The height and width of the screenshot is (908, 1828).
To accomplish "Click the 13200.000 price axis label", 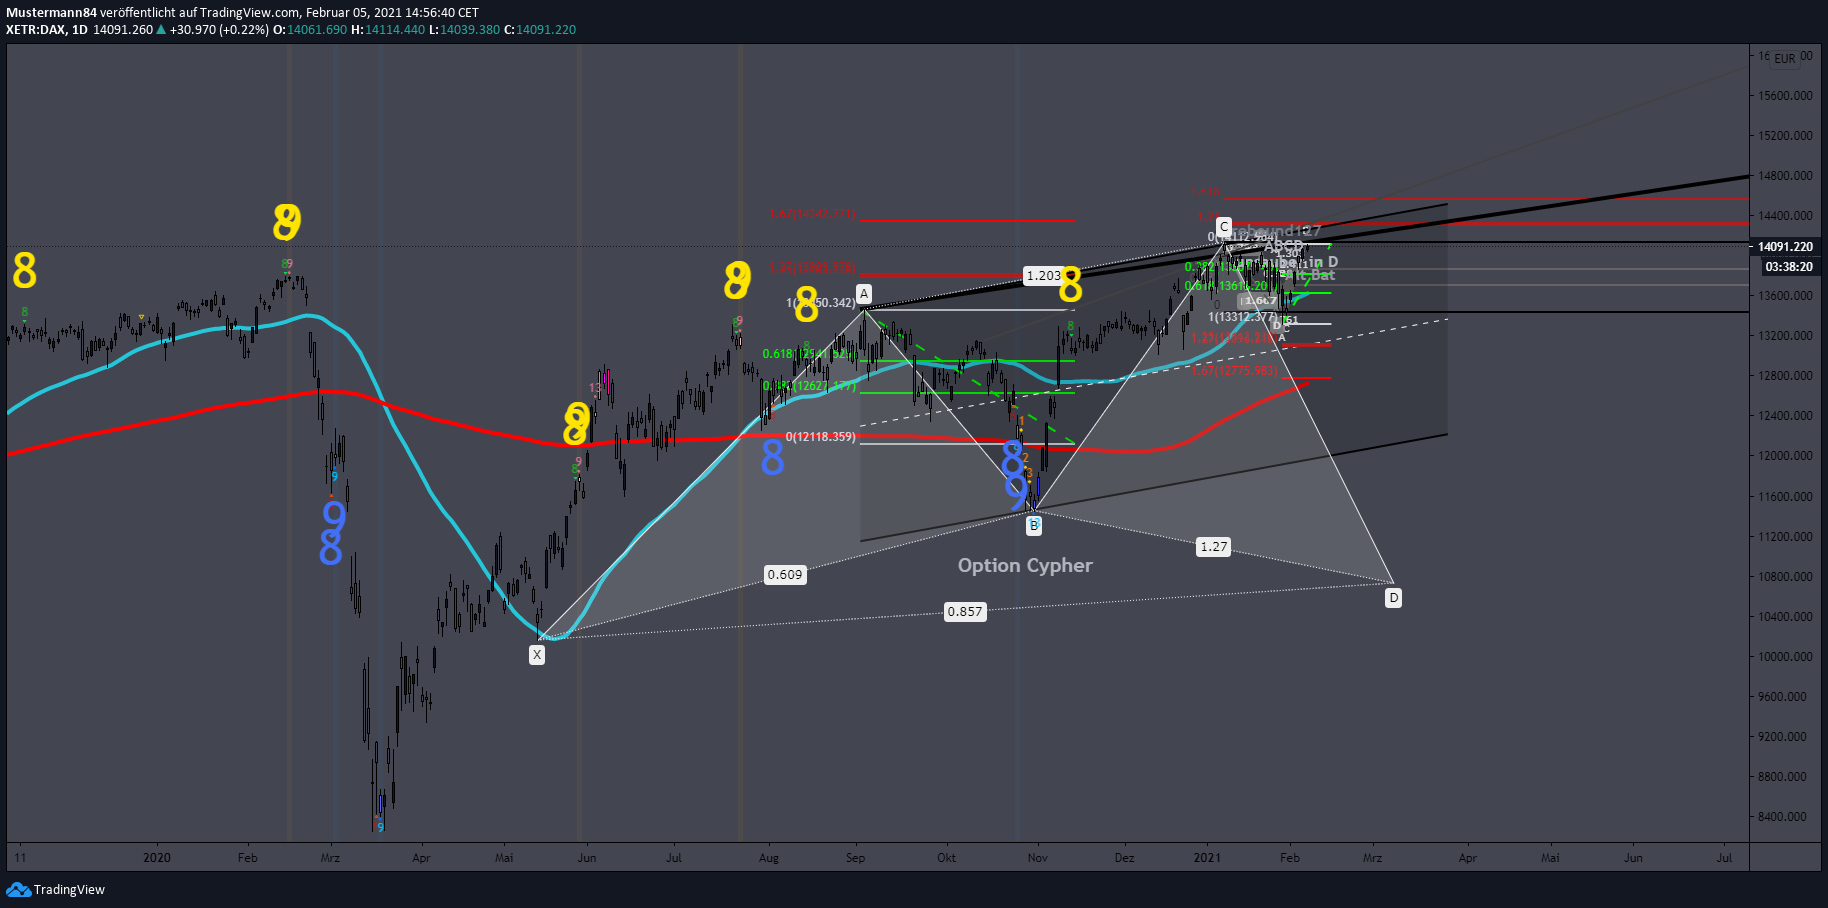I will pyautogui.click(x=1786, y=336).
